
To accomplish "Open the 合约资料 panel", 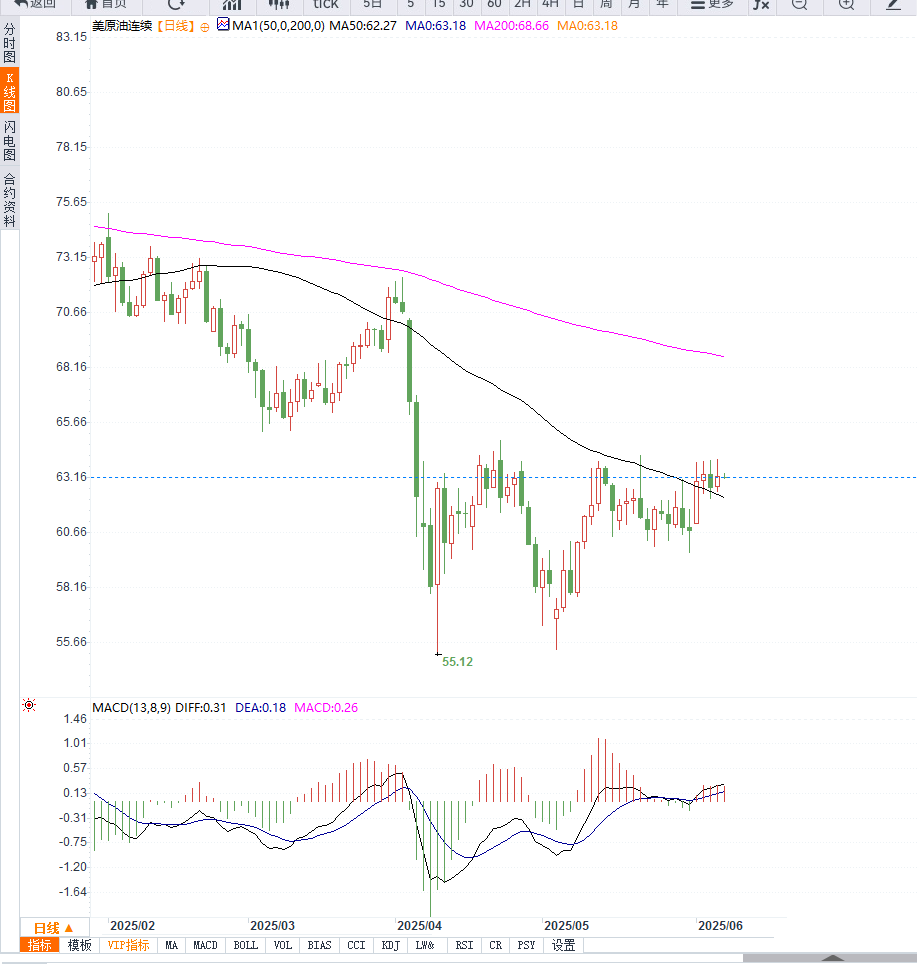I will (x=9, y=200).
